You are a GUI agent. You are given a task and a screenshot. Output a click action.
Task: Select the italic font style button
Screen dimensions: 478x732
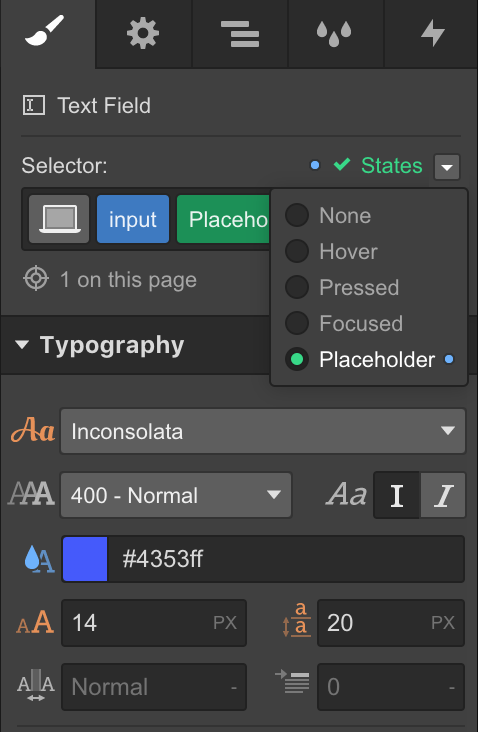point(443,495)
